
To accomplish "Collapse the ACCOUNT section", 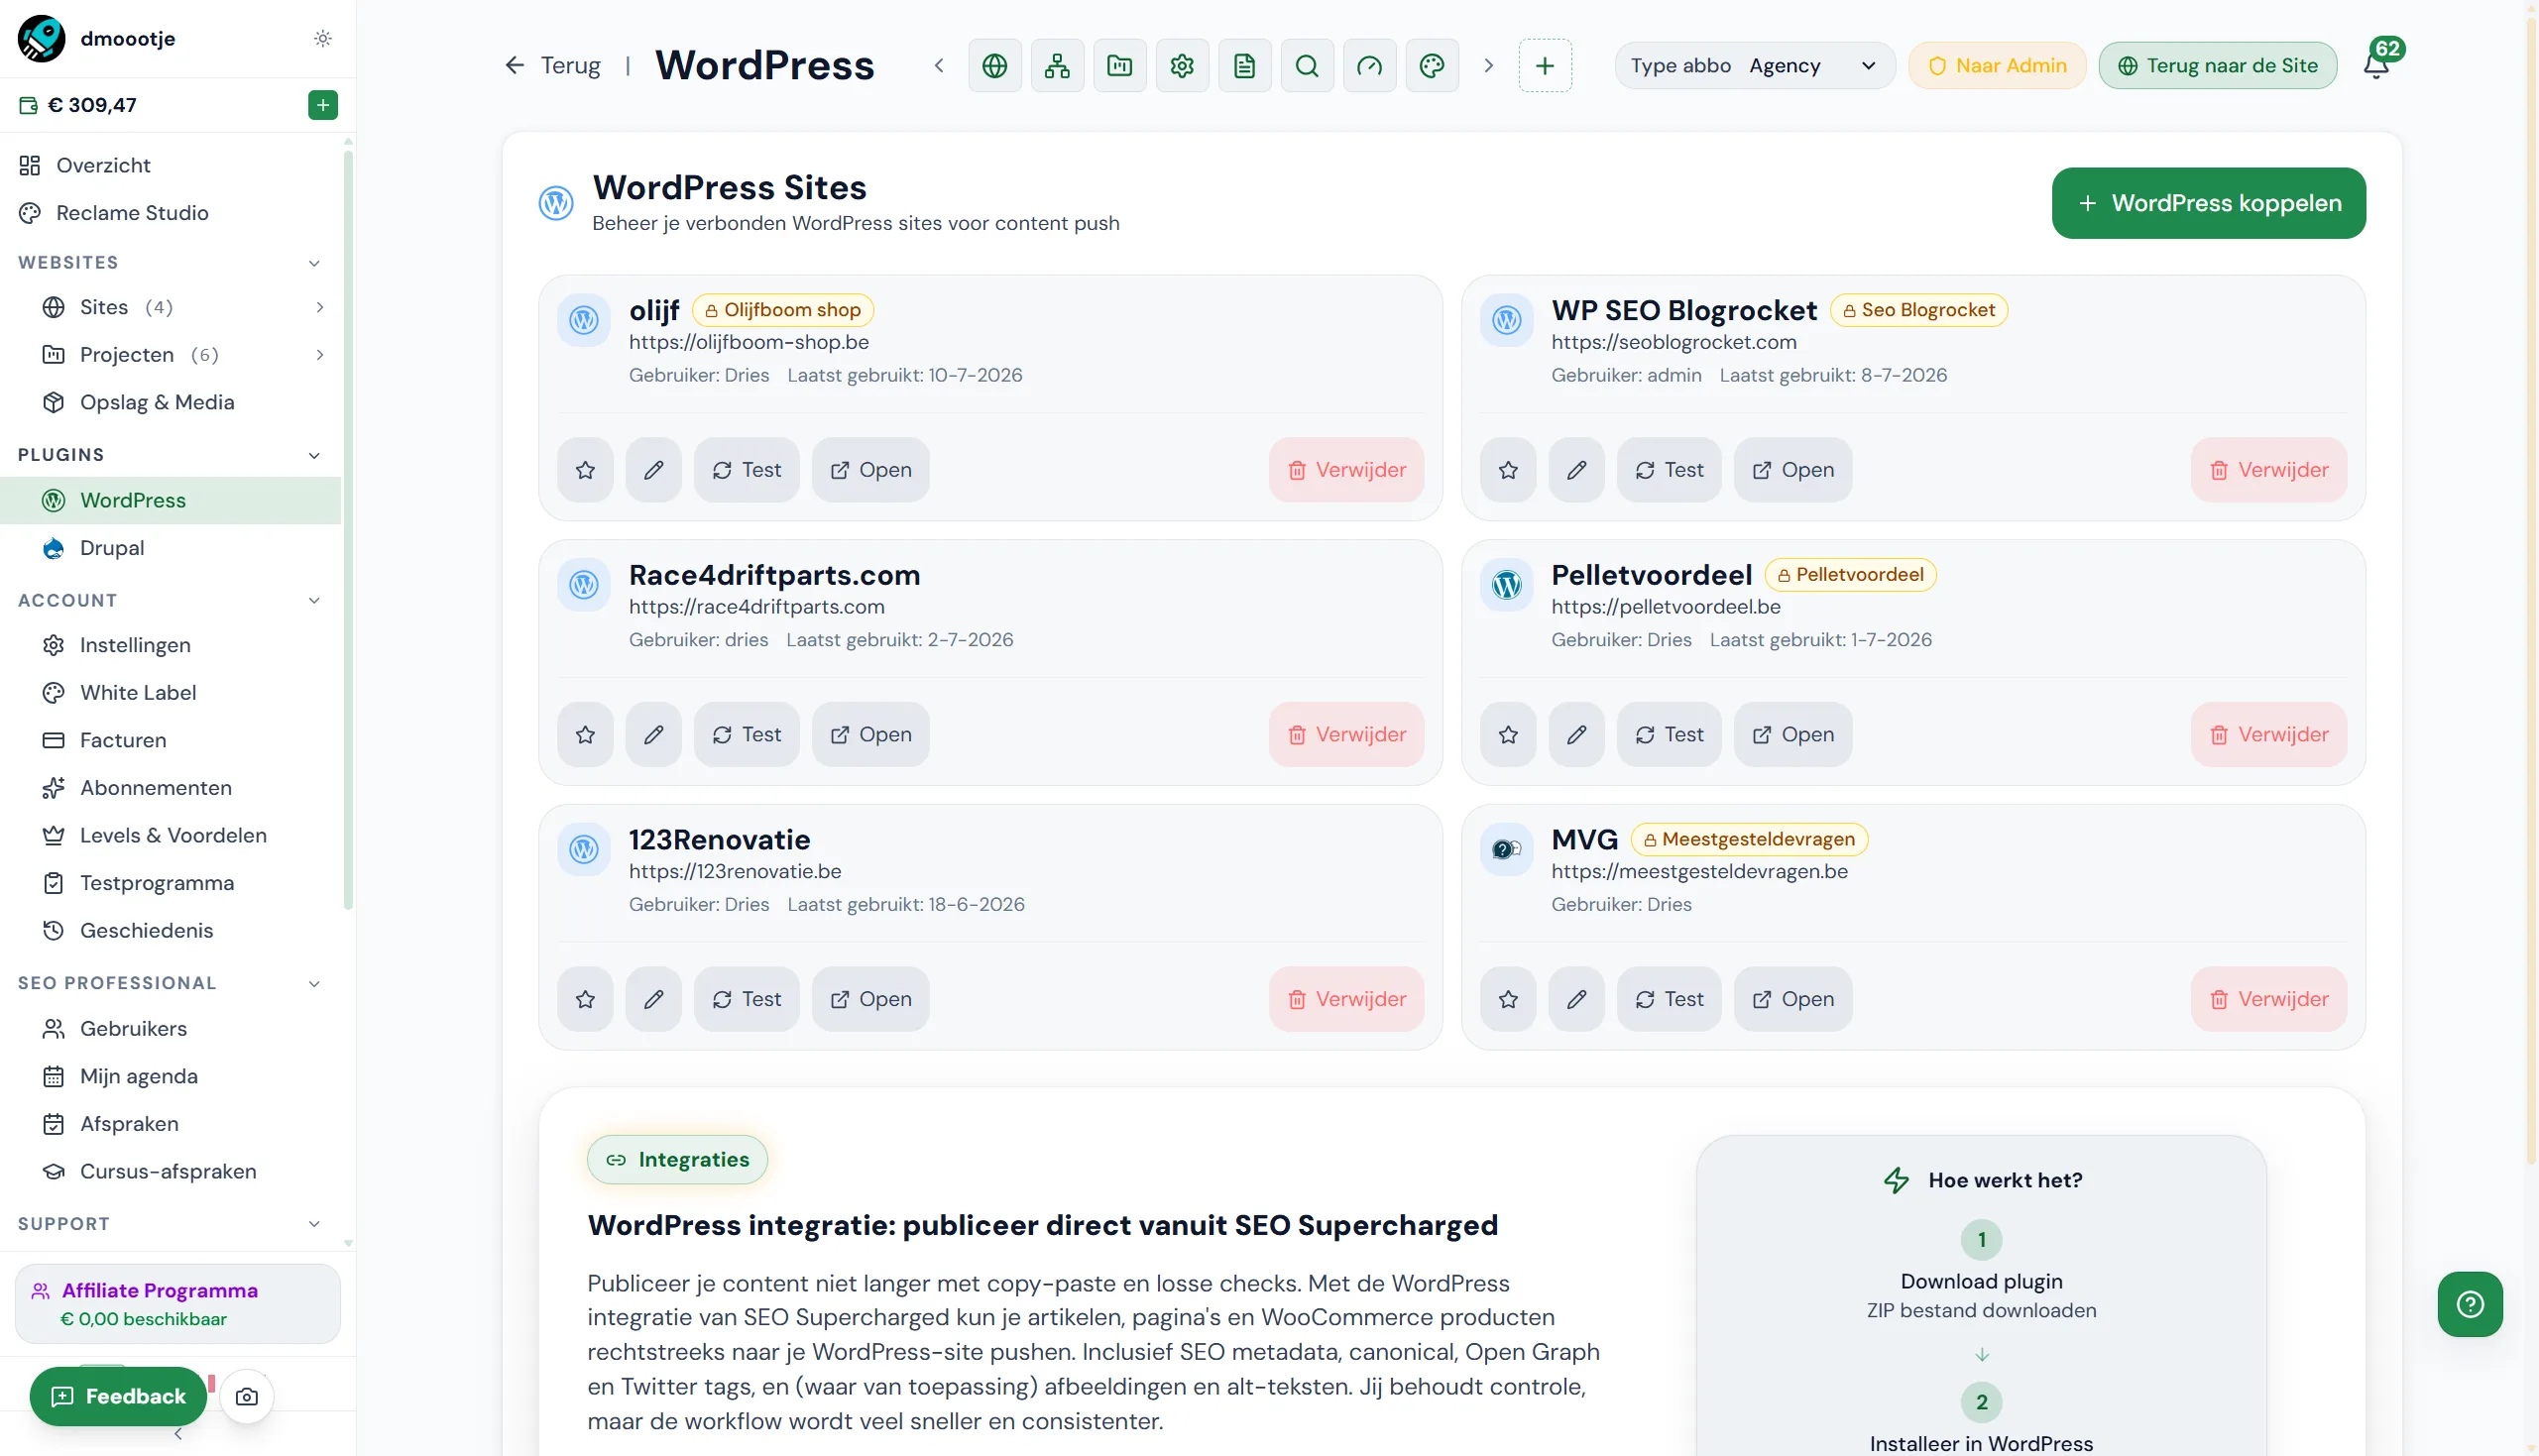I will click(314, 601).
